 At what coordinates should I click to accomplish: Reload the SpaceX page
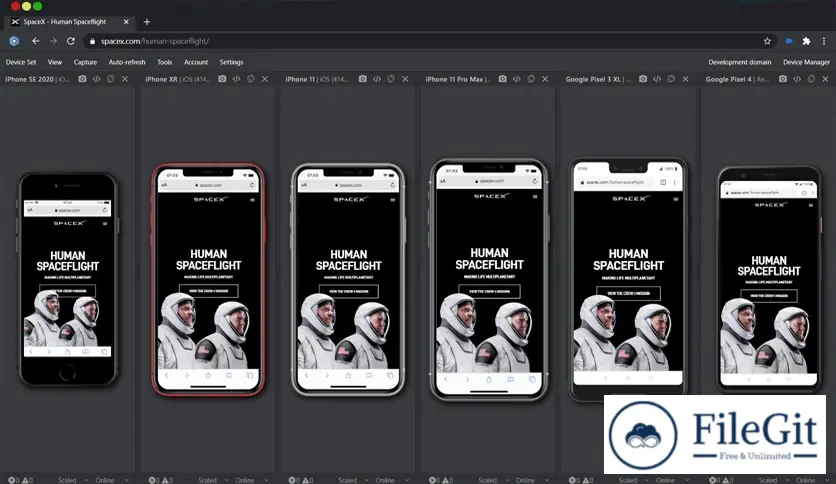tap(70, 41)
